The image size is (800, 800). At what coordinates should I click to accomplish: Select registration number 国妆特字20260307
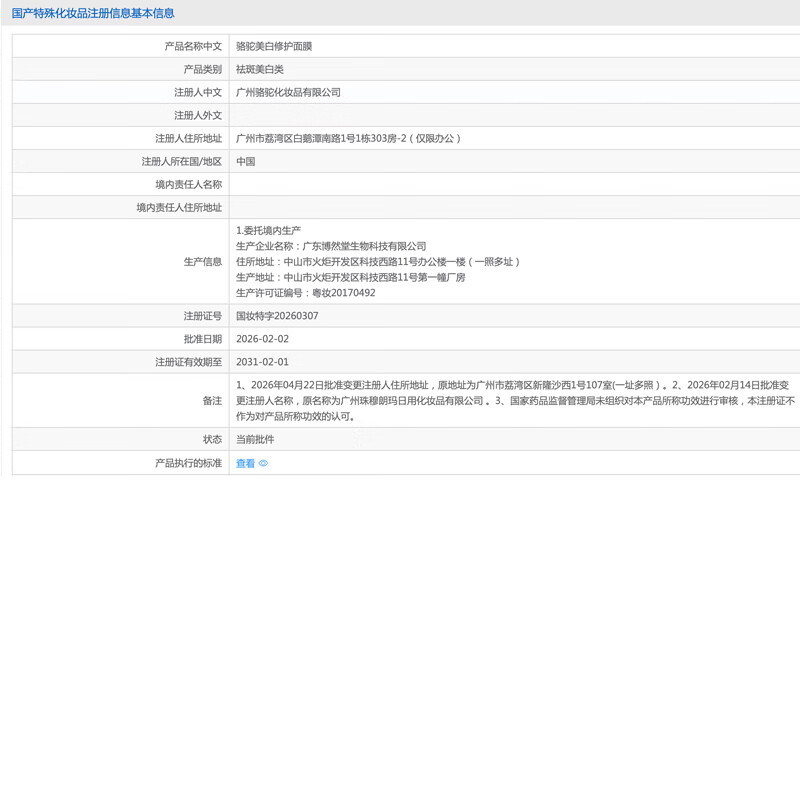[277, 316]
